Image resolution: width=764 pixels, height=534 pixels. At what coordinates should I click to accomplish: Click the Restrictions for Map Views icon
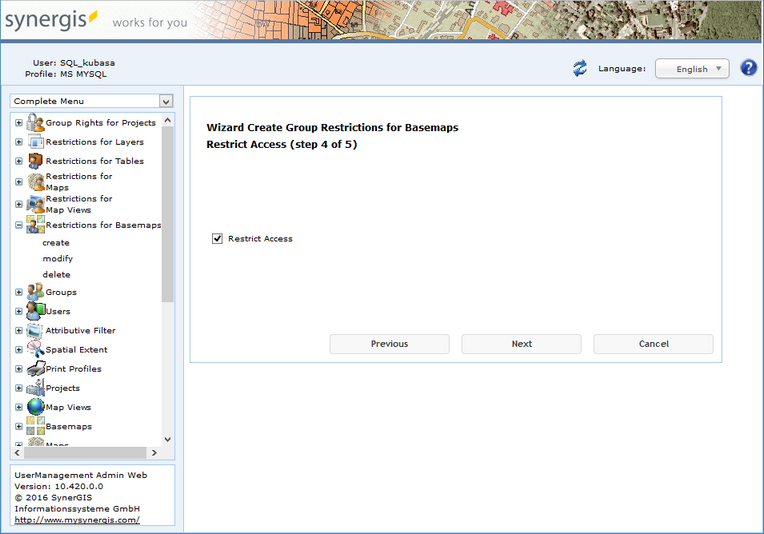click(36, 204)
